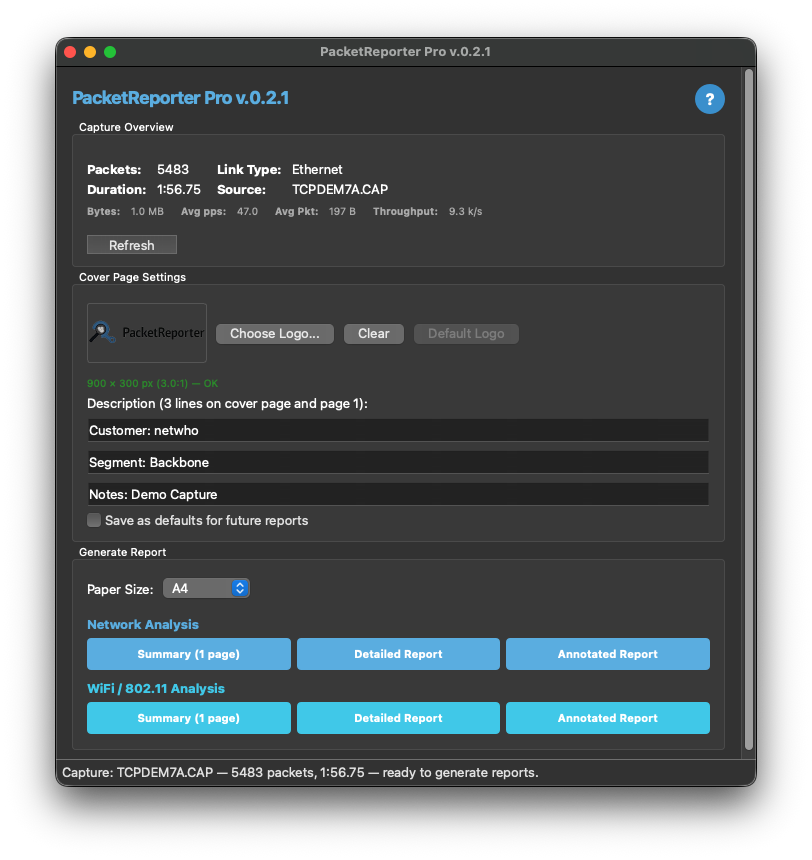Click the Link Type value Ethernet

point(317,169)
